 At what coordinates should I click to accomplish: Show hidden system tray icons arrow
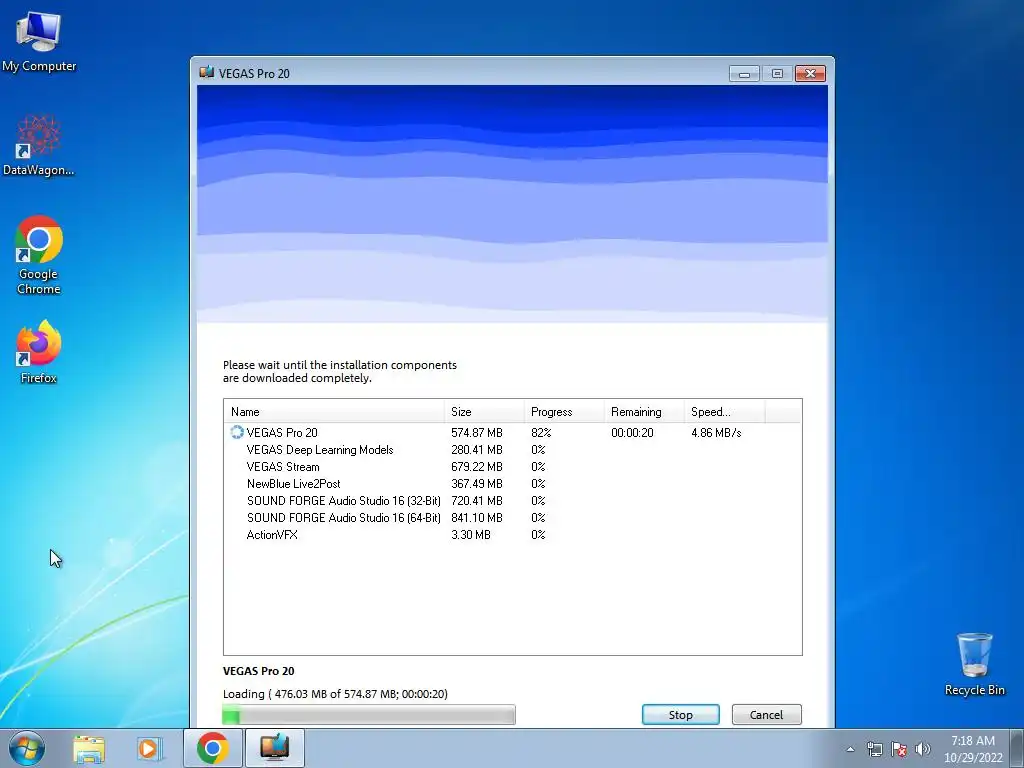pyautogui.click(x=850, y=749)
